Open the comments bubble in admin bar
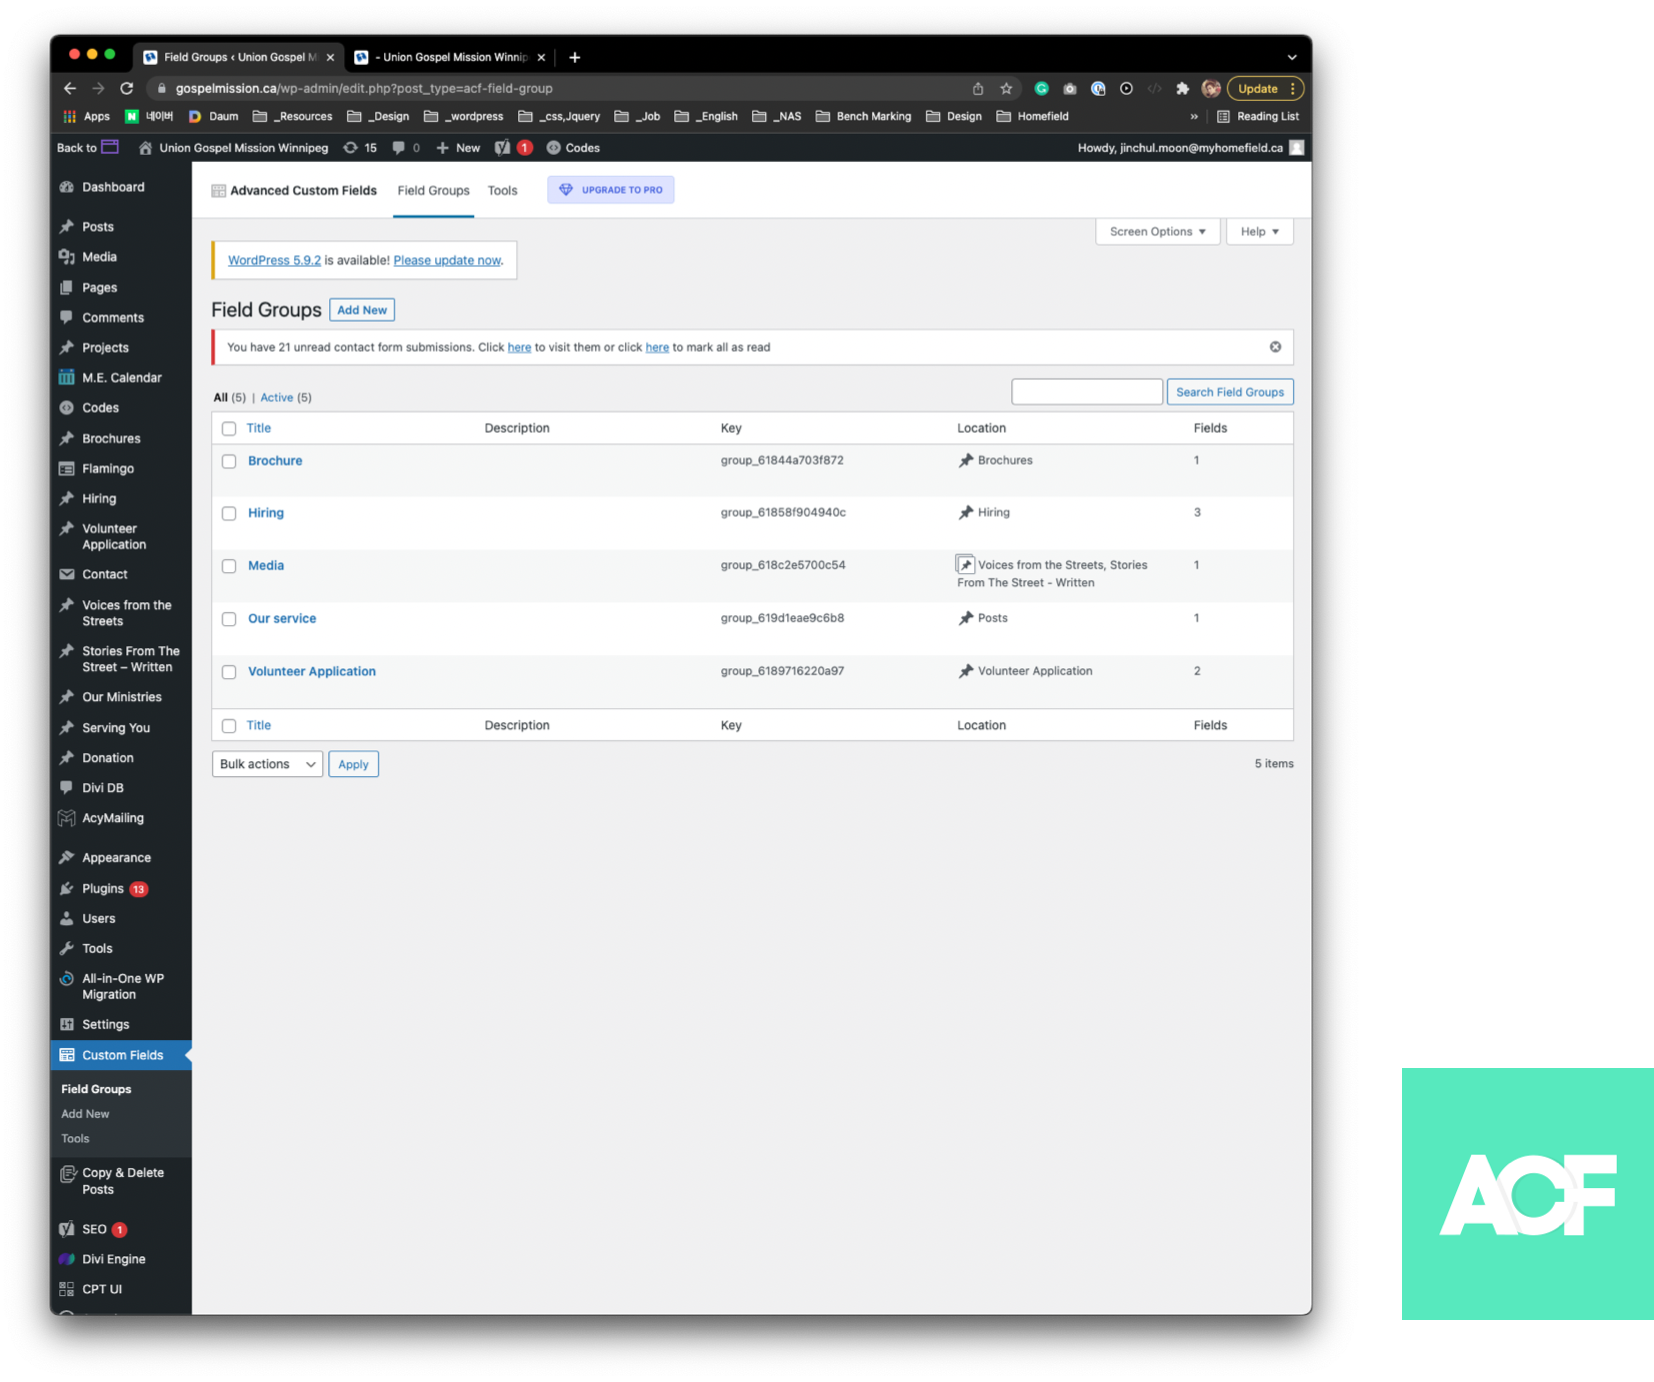 click(405, 148)
